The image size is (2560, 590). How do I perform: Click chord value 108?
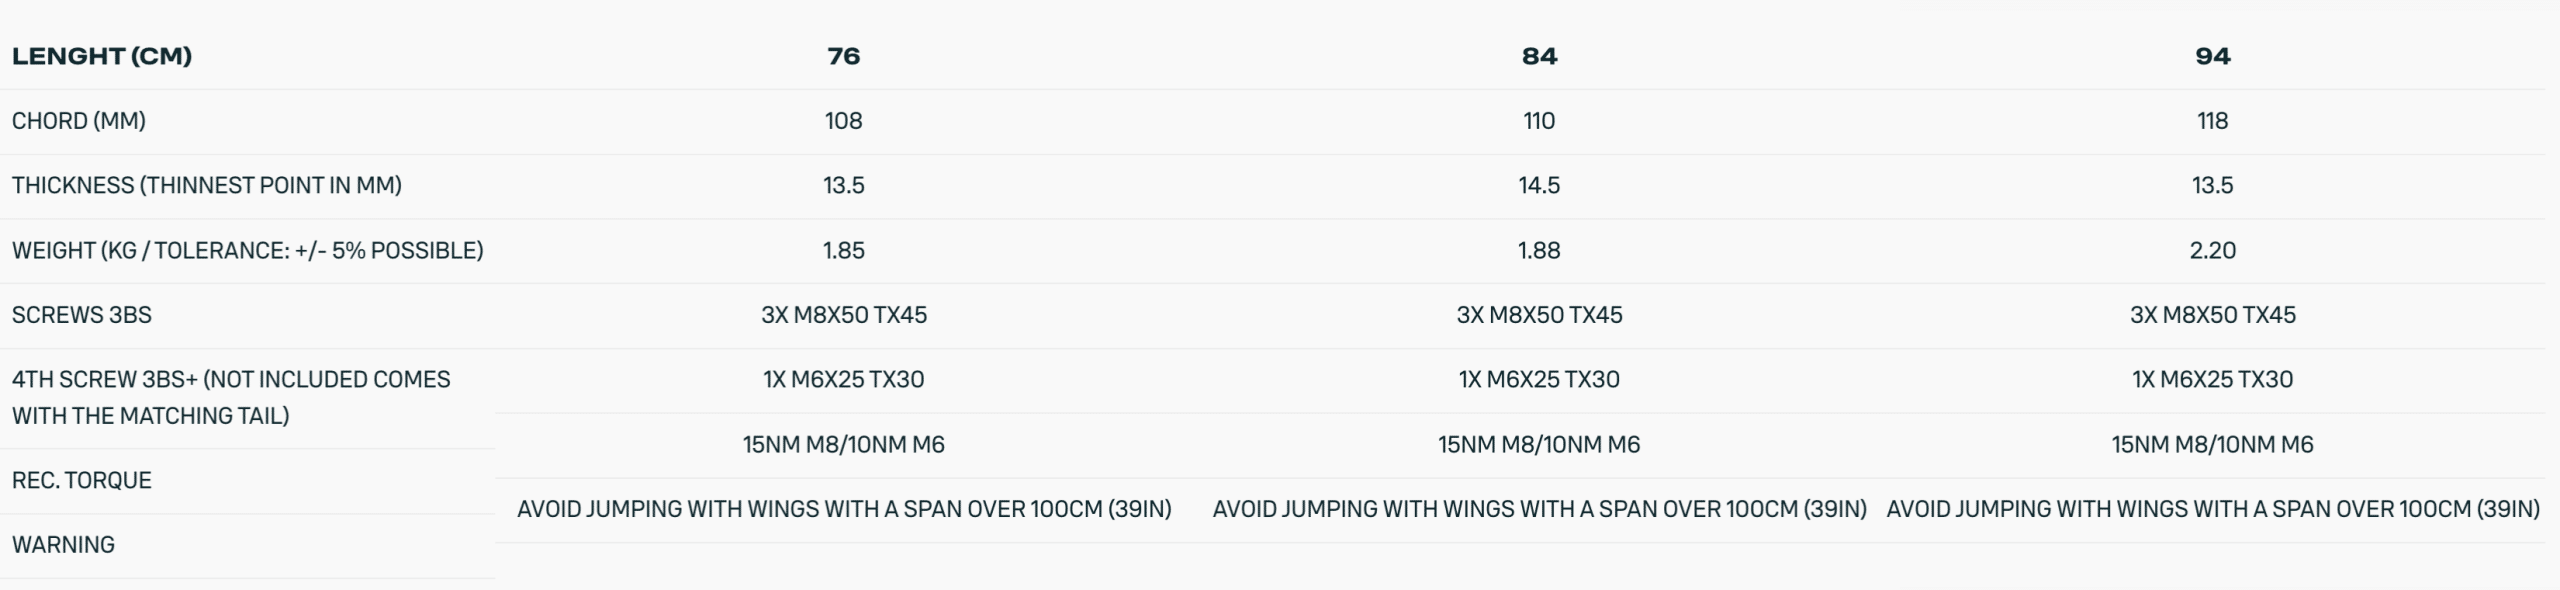tap(843, 121)
